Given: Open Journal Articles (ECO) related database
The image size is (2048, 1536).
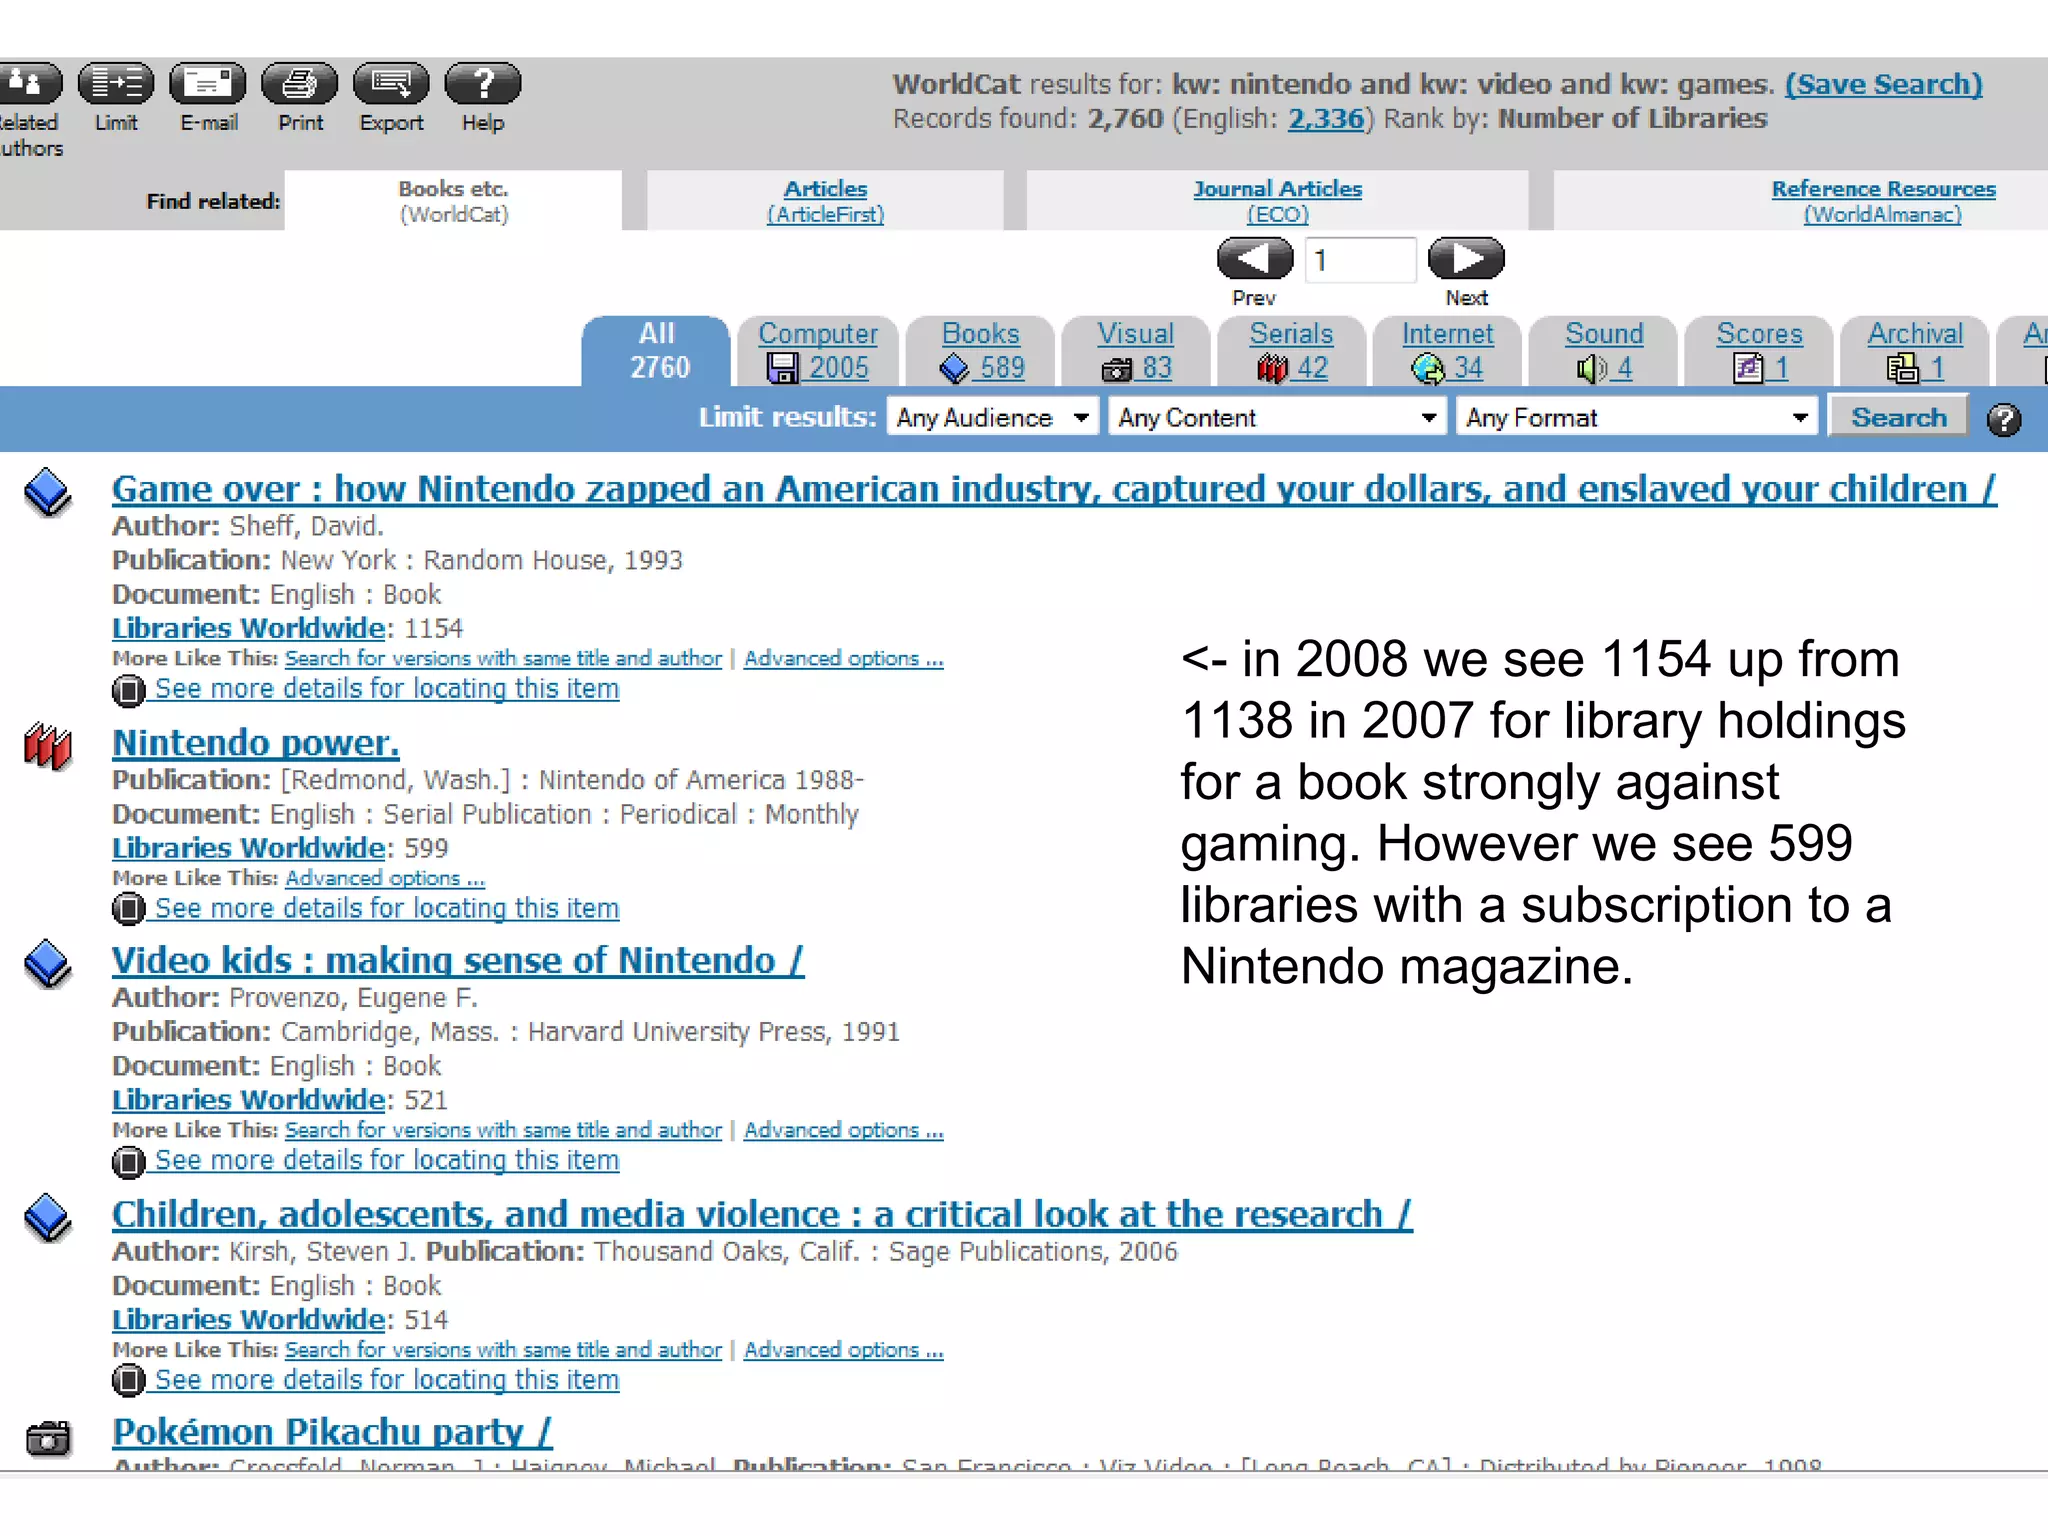Looking at the screenshot, I should [1277, 201].
